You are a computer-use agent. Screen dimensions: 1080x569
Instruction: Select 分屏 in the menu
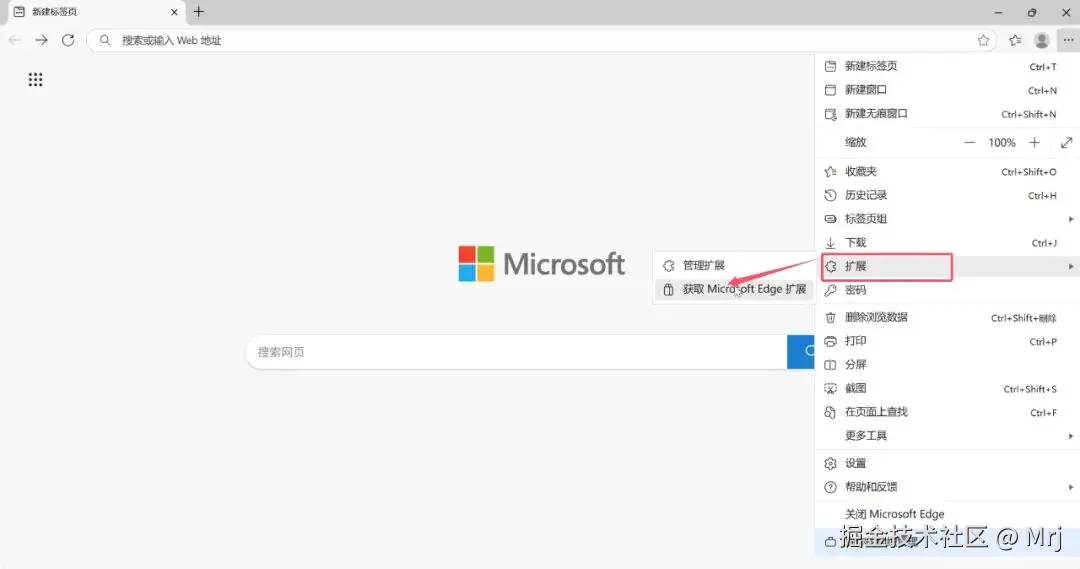point(947,364)
